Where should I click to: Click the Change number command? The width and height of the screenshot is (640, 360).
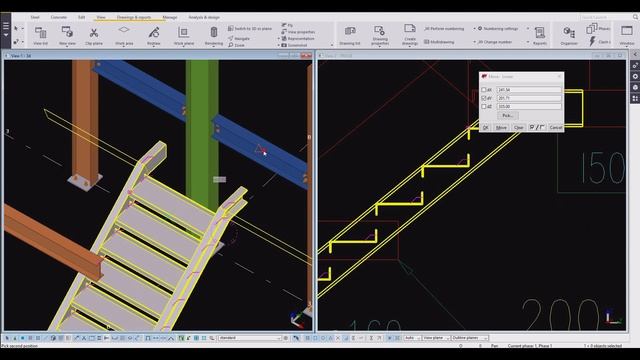pos(495,42)
